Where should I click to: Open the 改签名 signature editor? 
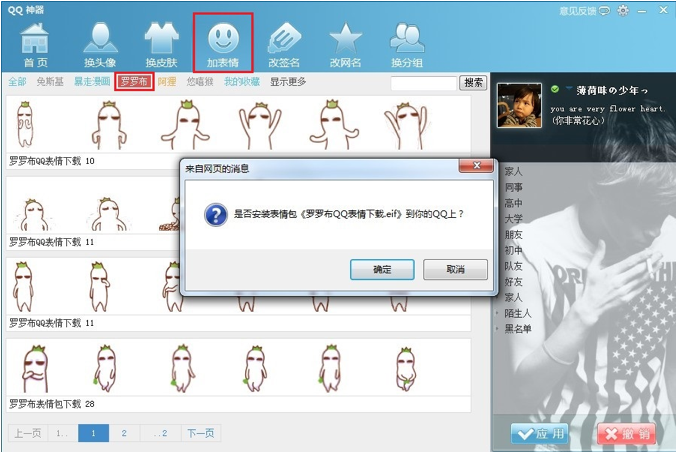coord(284,45)
